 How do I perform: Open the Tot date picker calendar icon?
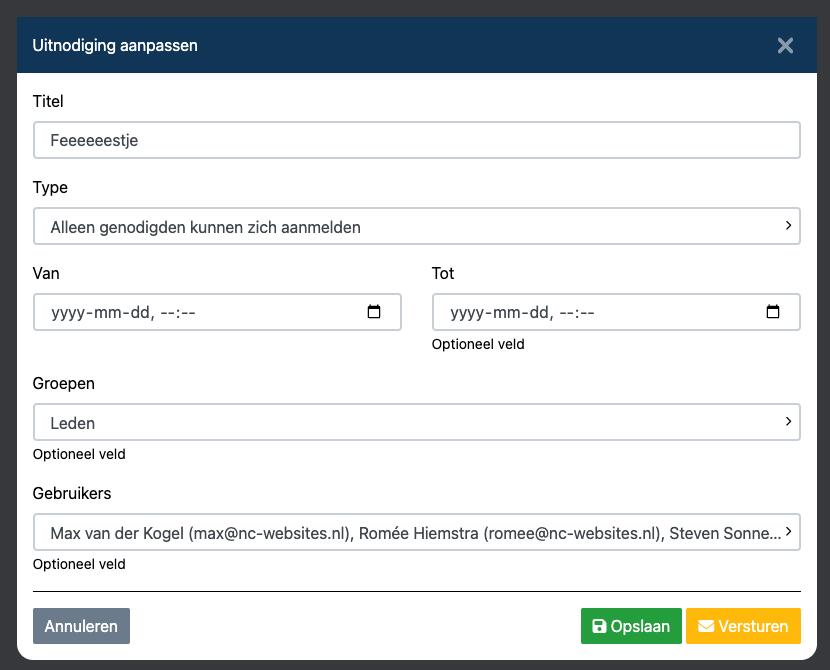[x=773, y=312]
